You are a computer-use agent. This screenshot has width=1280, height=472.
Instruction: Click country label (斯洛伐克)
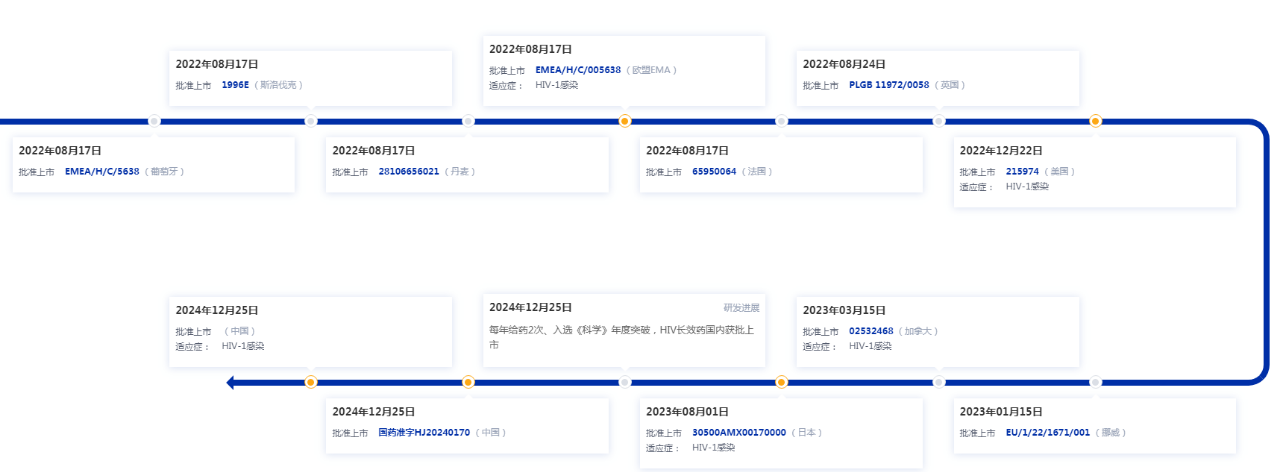coord(278,86)
